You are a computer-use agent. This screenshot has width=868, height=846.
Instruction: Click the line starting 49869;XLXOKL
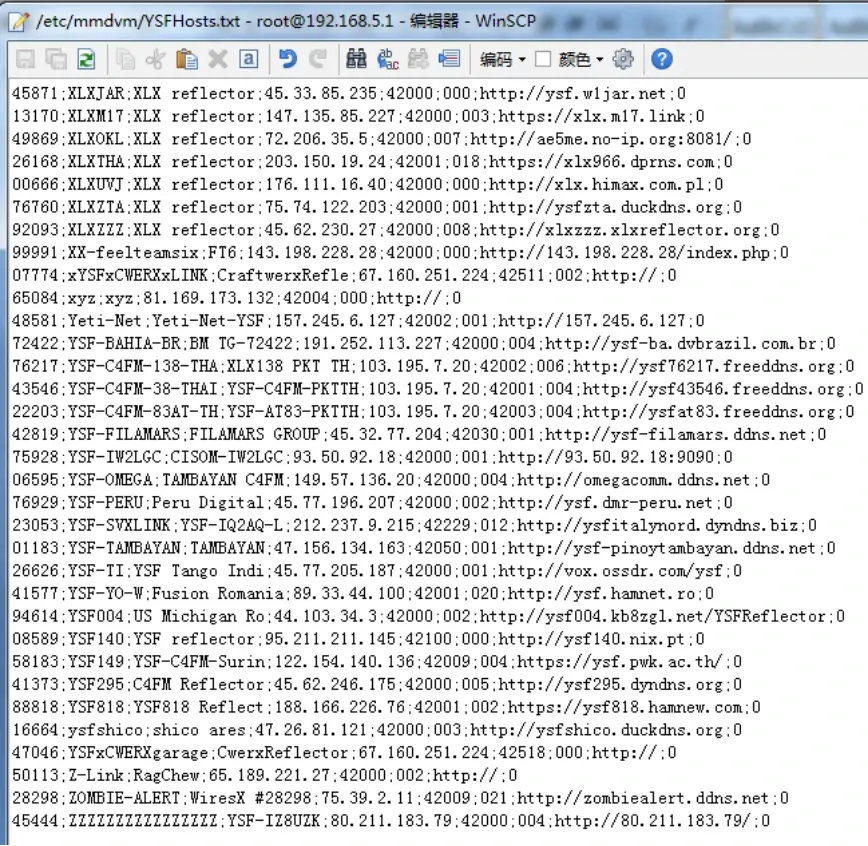pyautogui.click(x=381, y=139)
